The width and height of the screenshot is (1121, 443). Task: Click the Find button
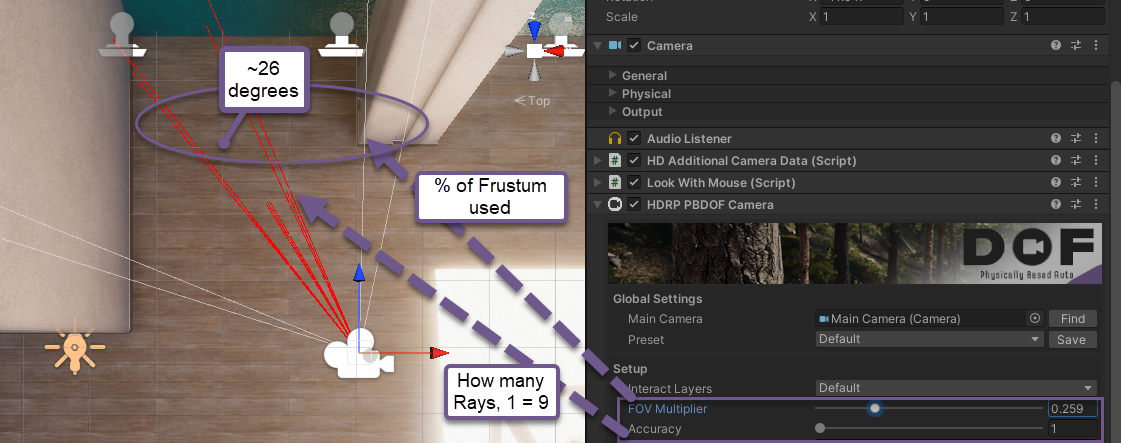1072,319
